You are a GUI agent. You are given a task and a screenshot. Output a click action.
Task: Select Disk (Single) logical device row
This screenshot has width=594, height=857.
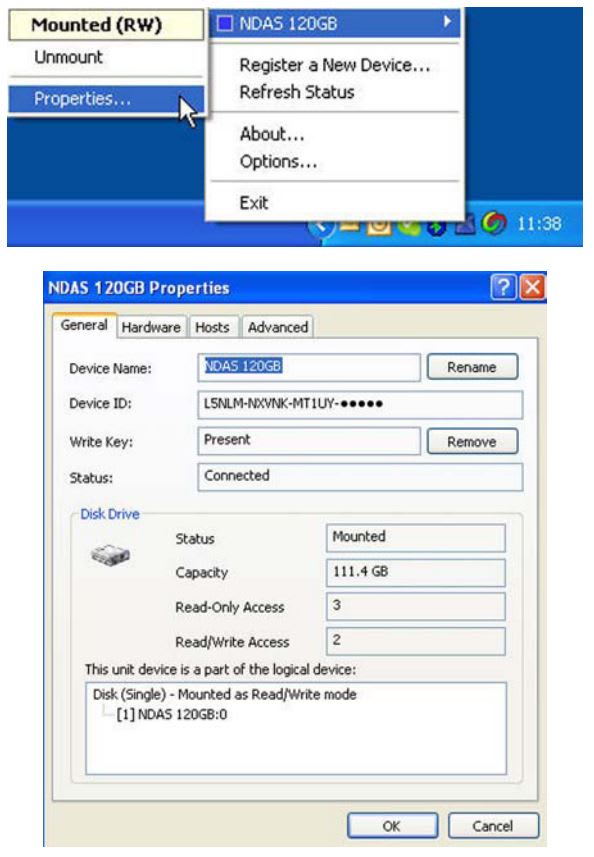click(225, 695)
